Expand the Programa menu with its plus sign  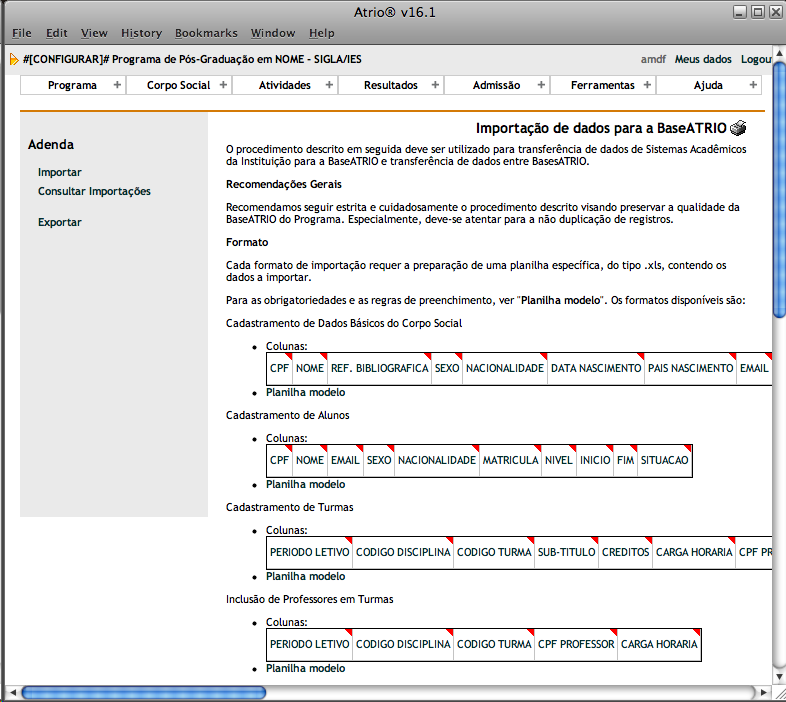click(x=117, y=85)
